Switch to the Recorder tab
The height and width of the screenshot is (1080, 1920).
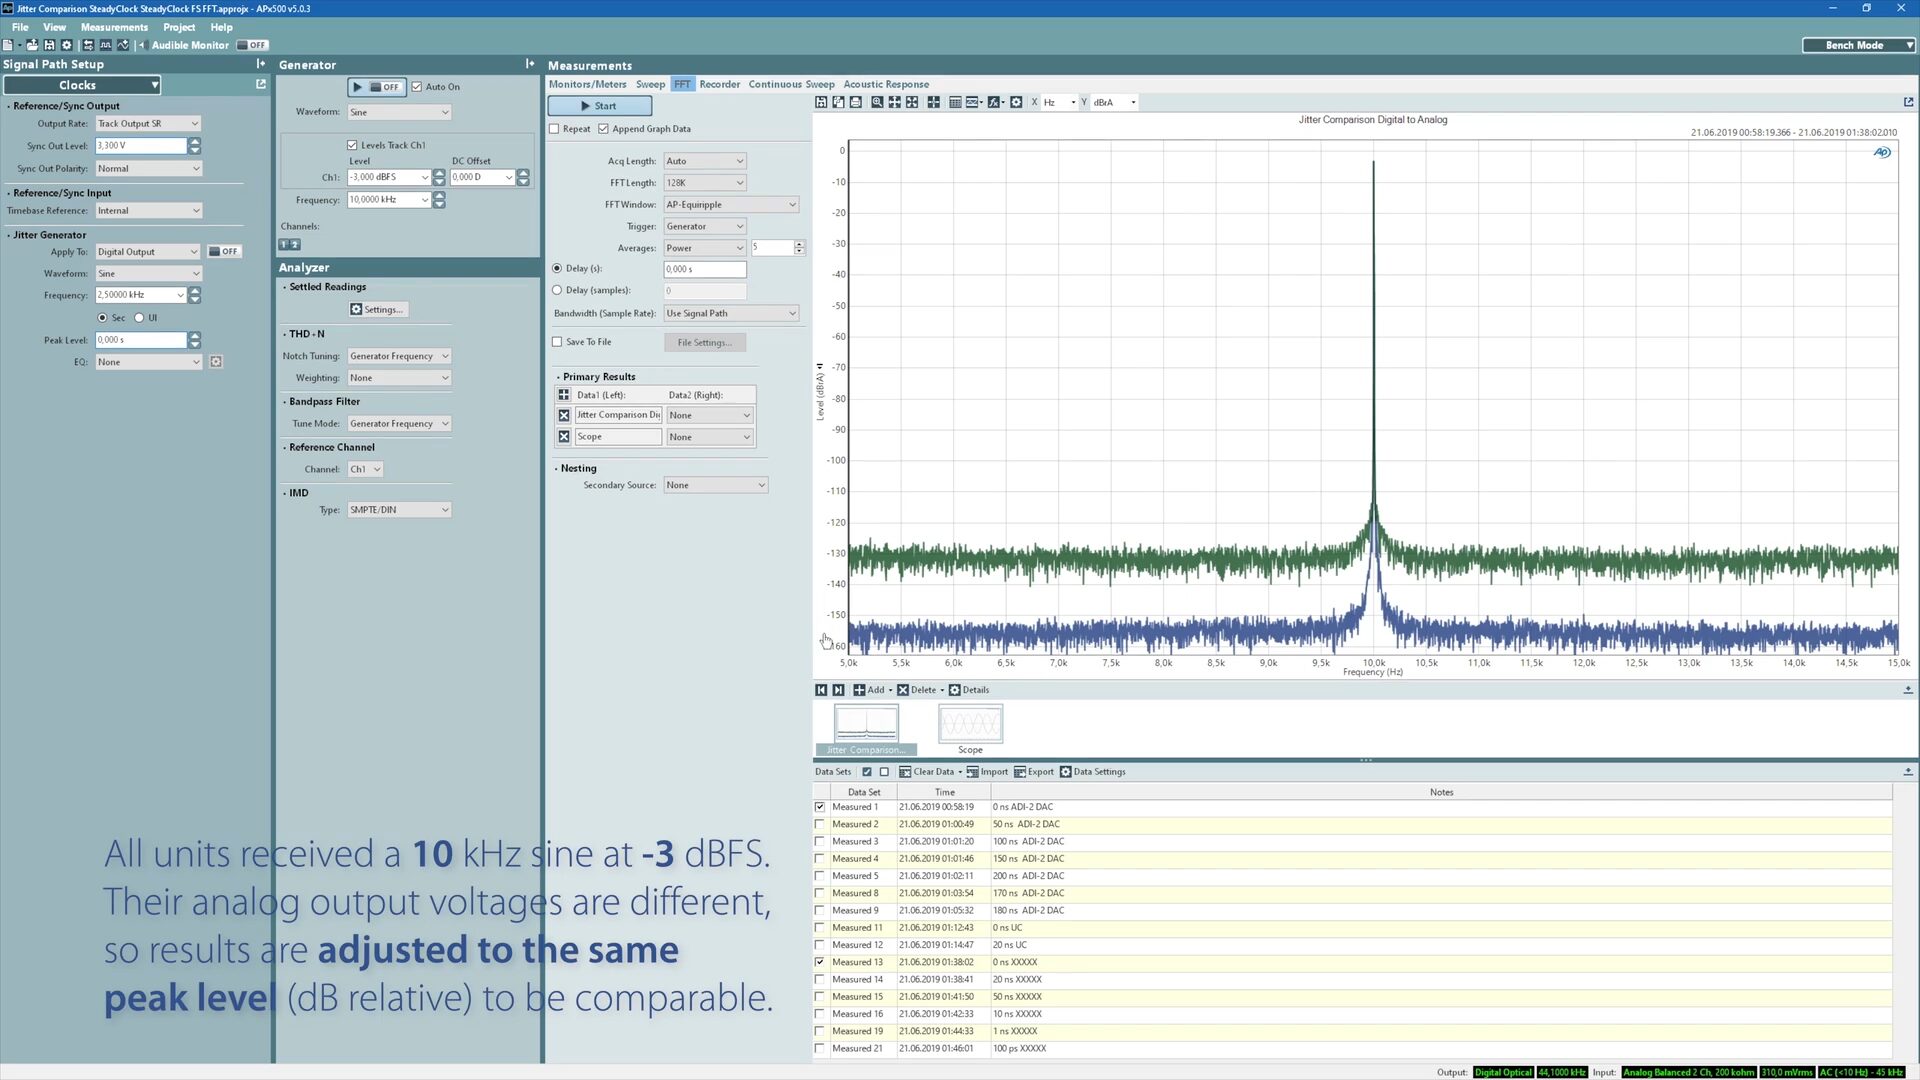(x=719, y=84)
